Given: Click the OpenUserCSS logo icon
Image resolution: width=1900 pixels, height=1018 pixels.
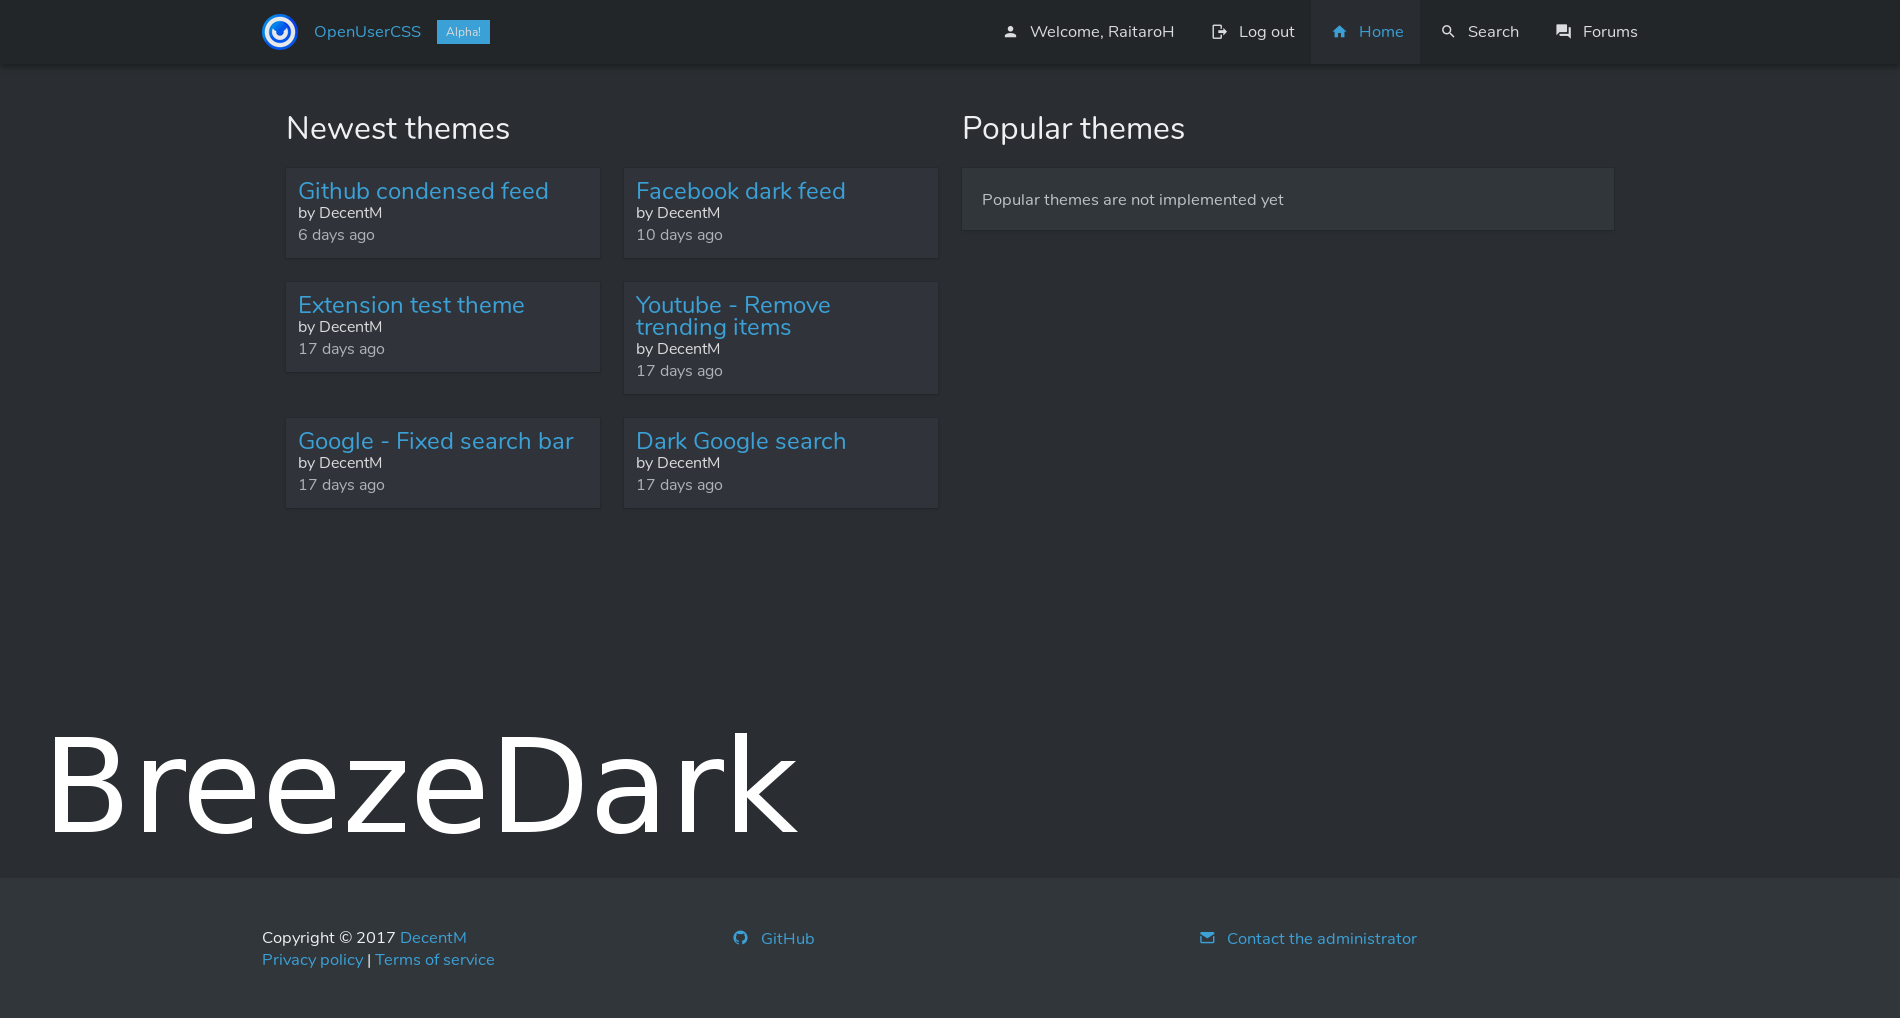Looking at the screenshot, I should [280, 32].
